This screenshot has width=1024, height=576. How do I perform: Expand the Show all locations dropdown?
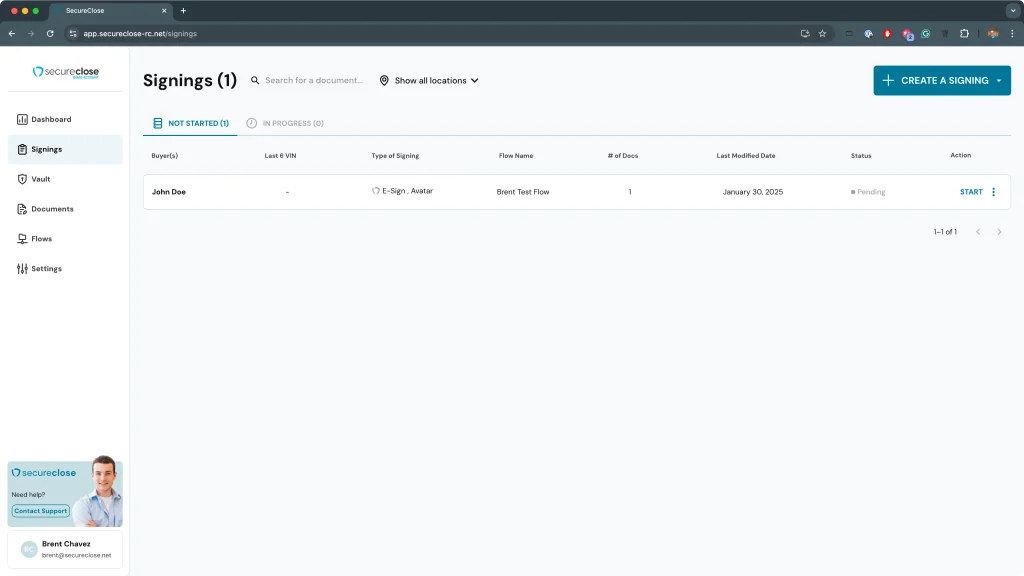point(429,81)
